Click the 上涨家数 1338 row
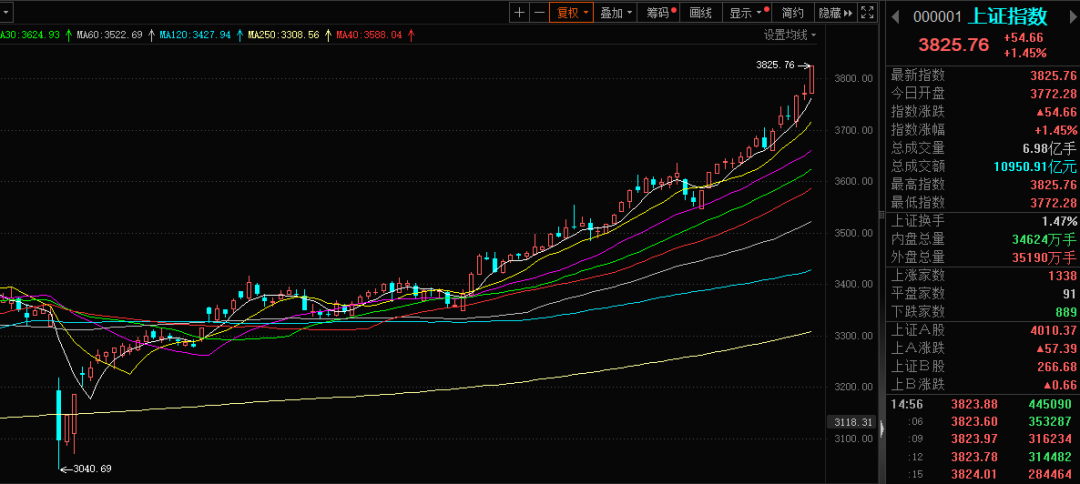 point(984,275)
